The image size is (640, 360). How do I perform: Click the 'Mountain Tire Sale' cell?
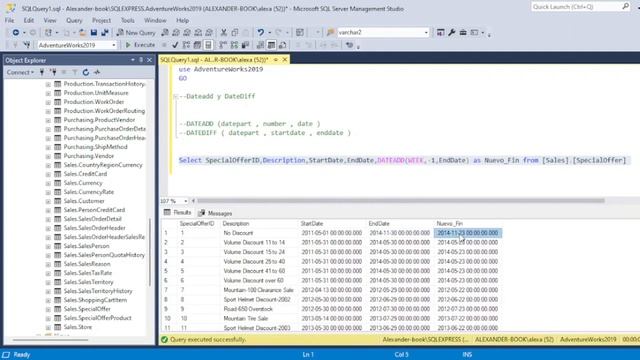click(x=246, y=318)
